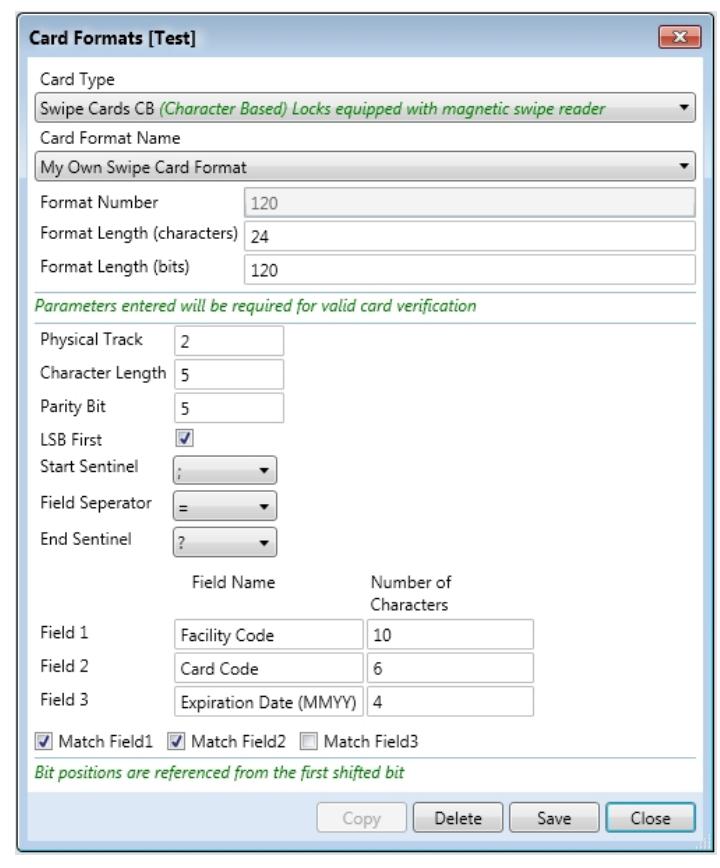
Task: Save the card format
Action: (x=554, y=818)
